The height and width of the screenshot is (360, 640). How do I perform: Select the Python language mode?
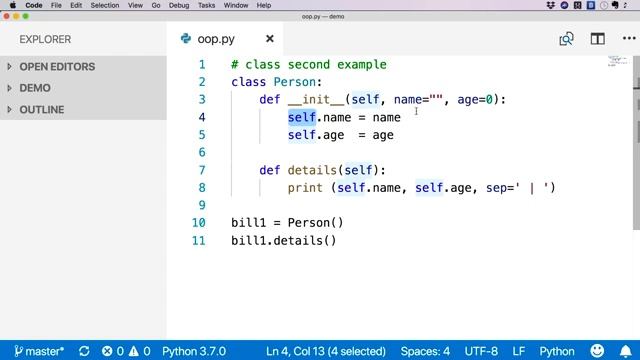click(x=557, y=351)
